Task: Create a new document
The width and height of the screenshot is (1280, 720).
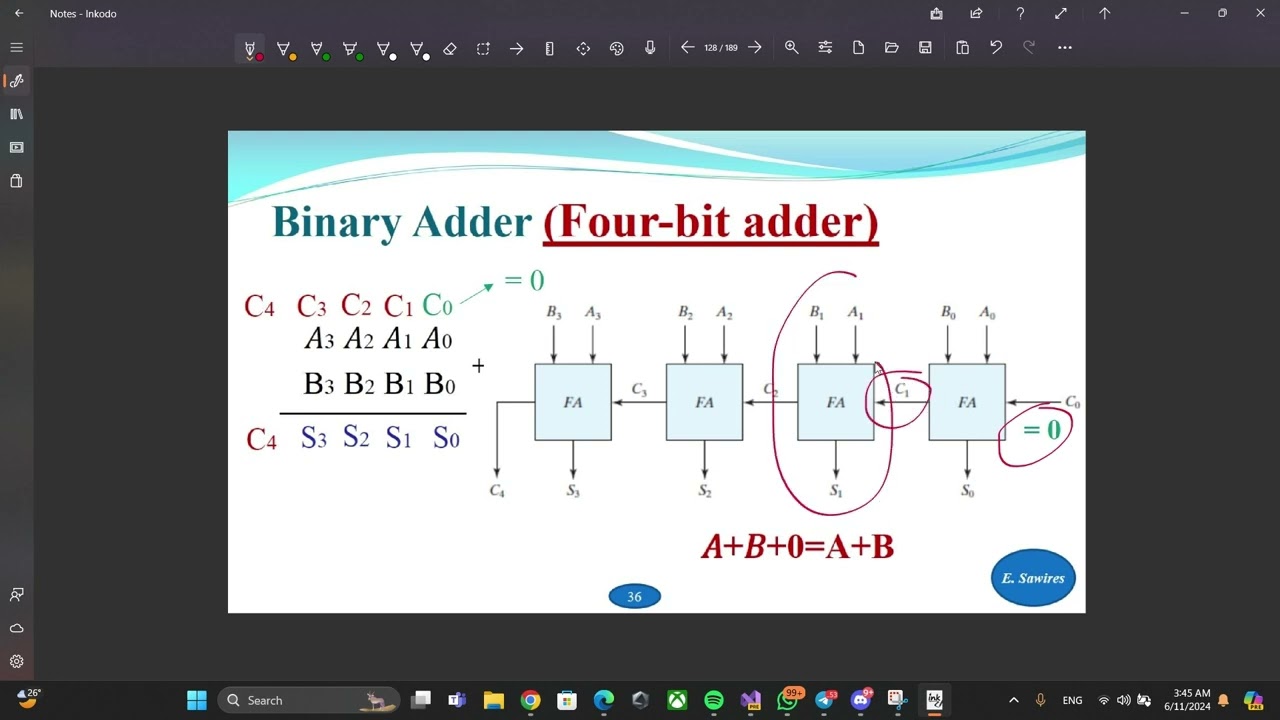Action: click(858, 47)
